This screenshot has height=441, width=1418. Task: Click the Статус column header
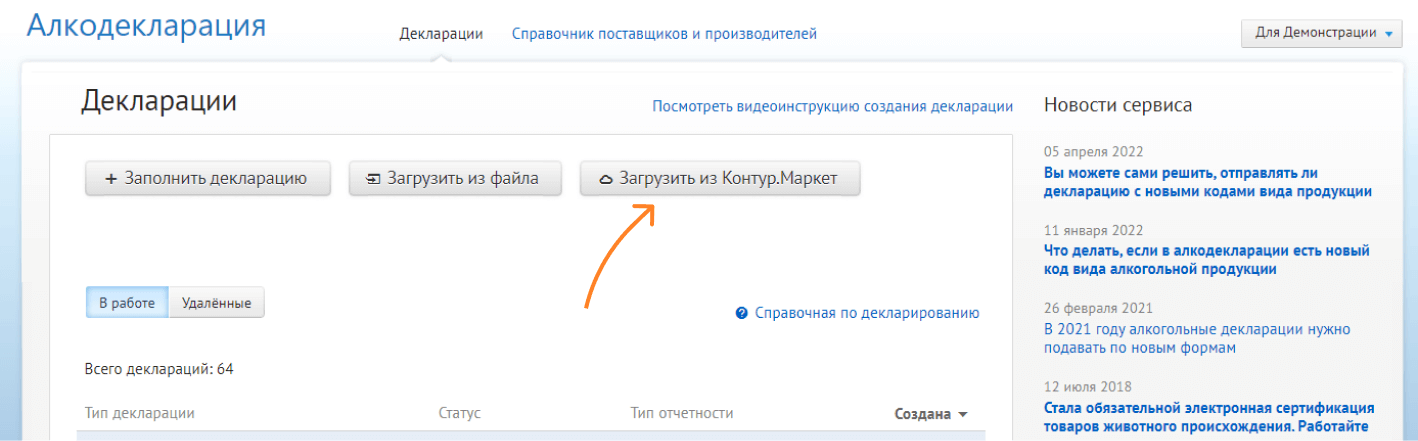coord(460,412)
